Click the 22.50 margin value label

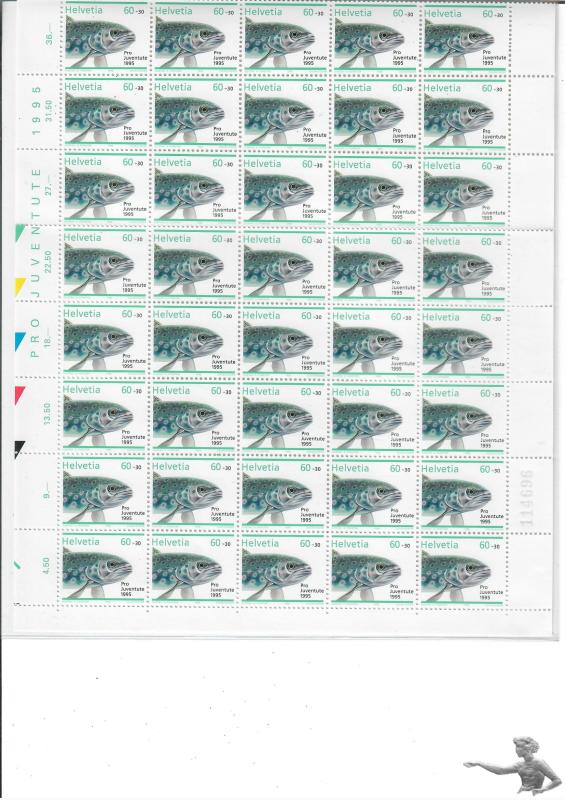48,262
